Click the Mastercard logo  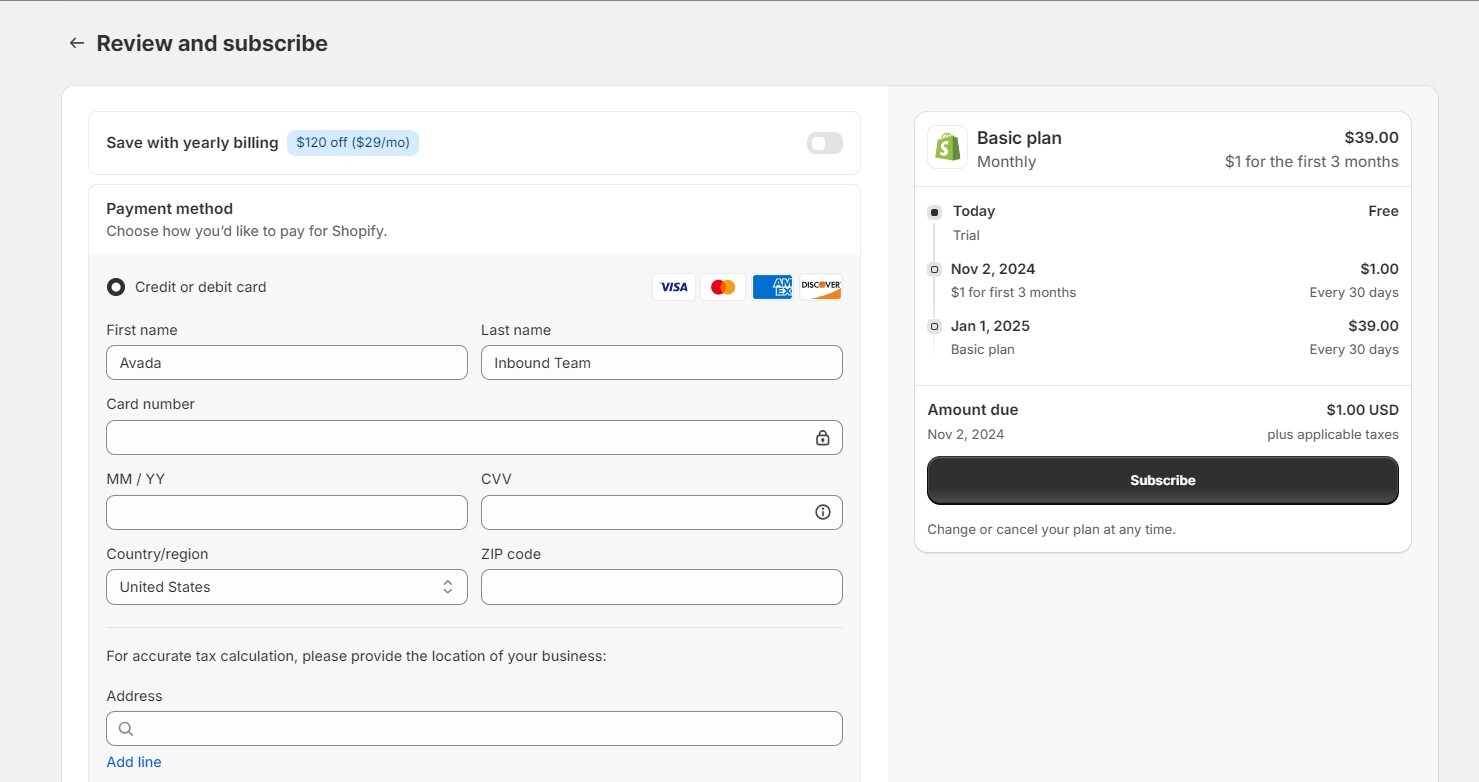[x=723, y=287]
